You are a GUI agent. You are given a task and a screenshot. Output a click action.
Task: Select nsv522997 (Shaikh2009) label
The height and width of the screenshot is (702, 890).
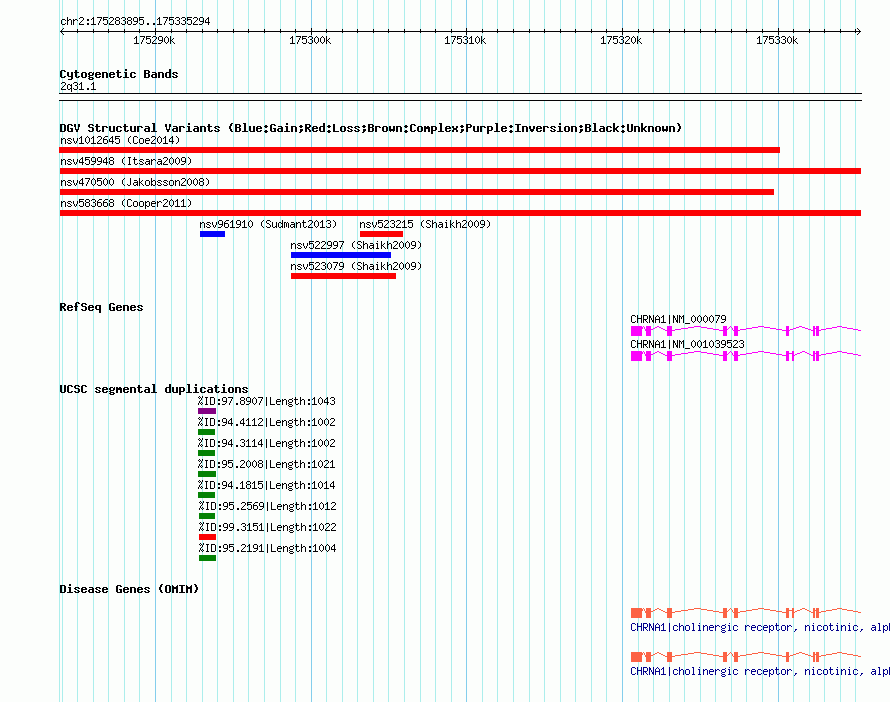click(356, 245)
